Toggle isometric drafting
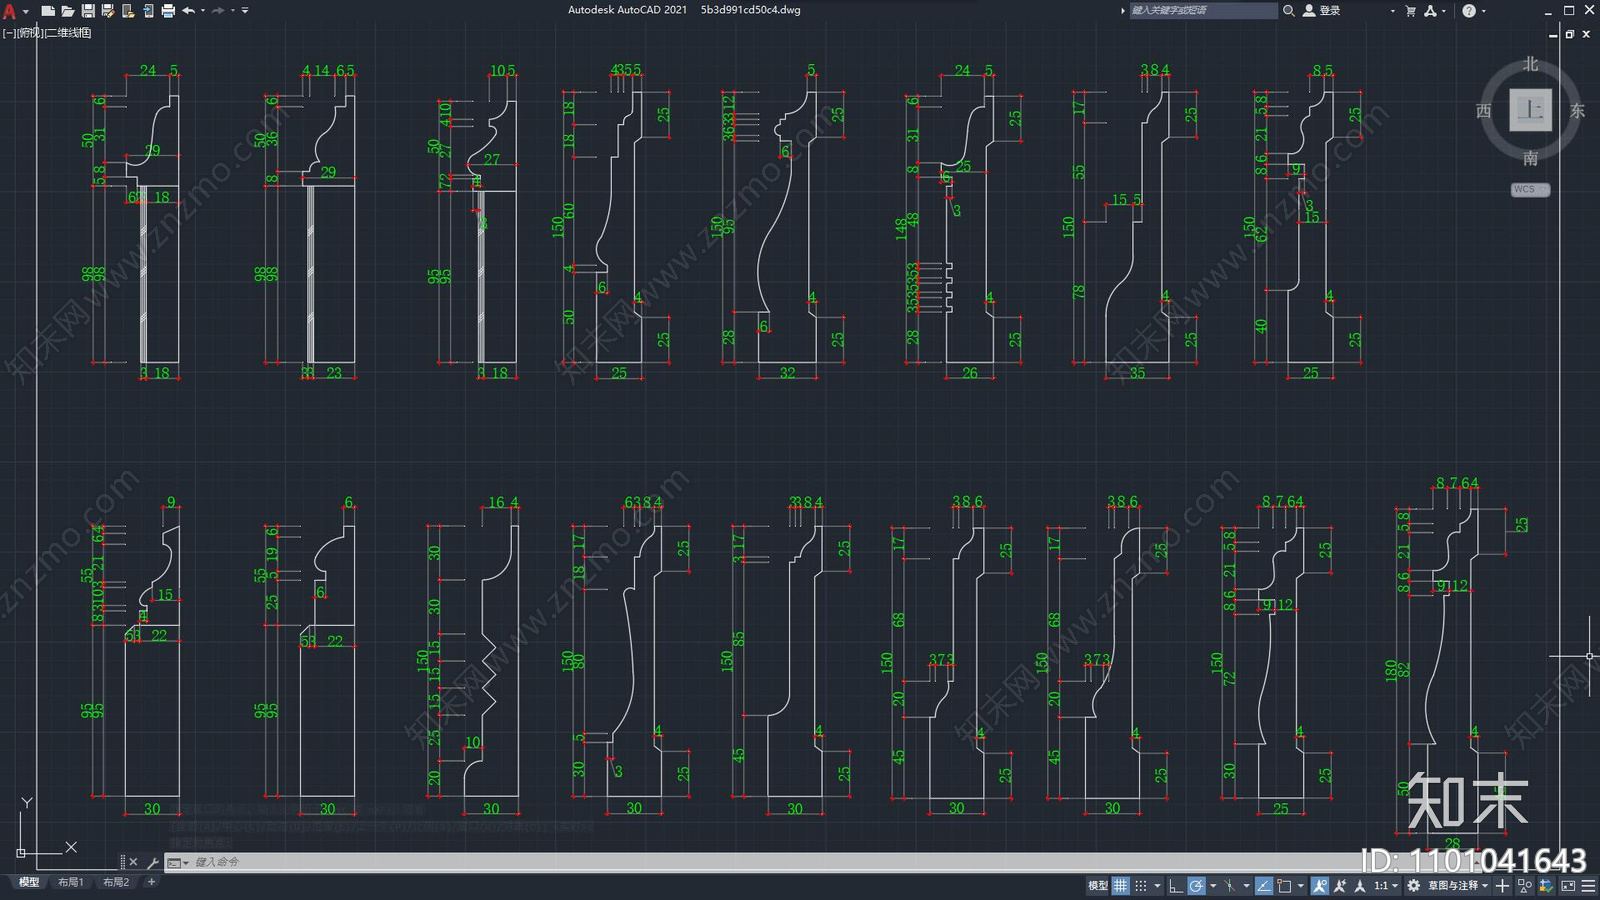 click(x=1229, y=886)
